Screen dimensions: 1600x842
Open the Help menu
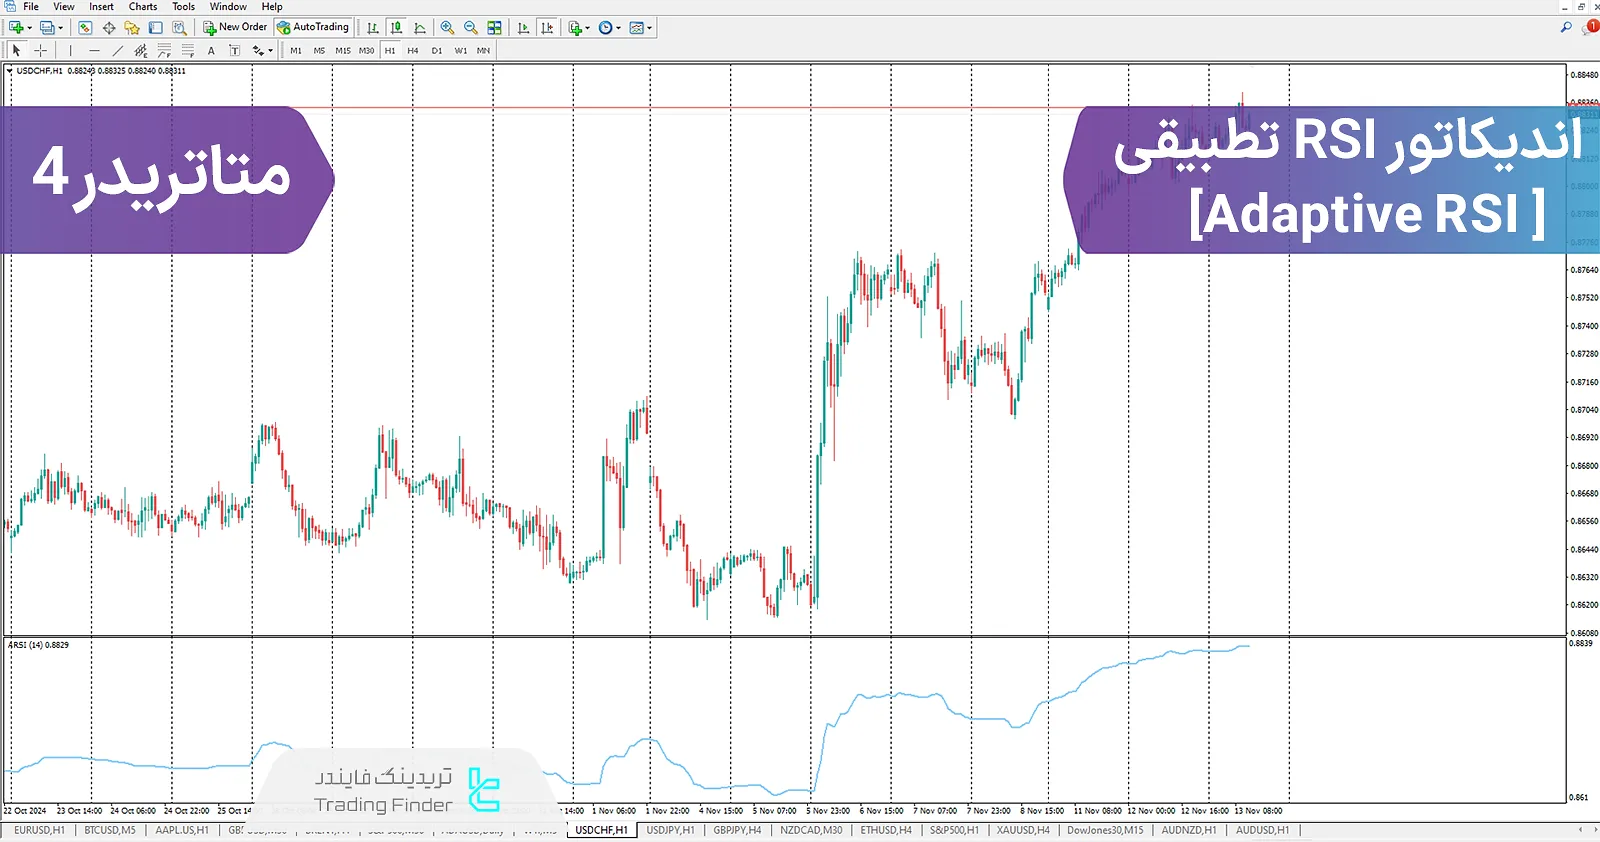pos(272,6)
